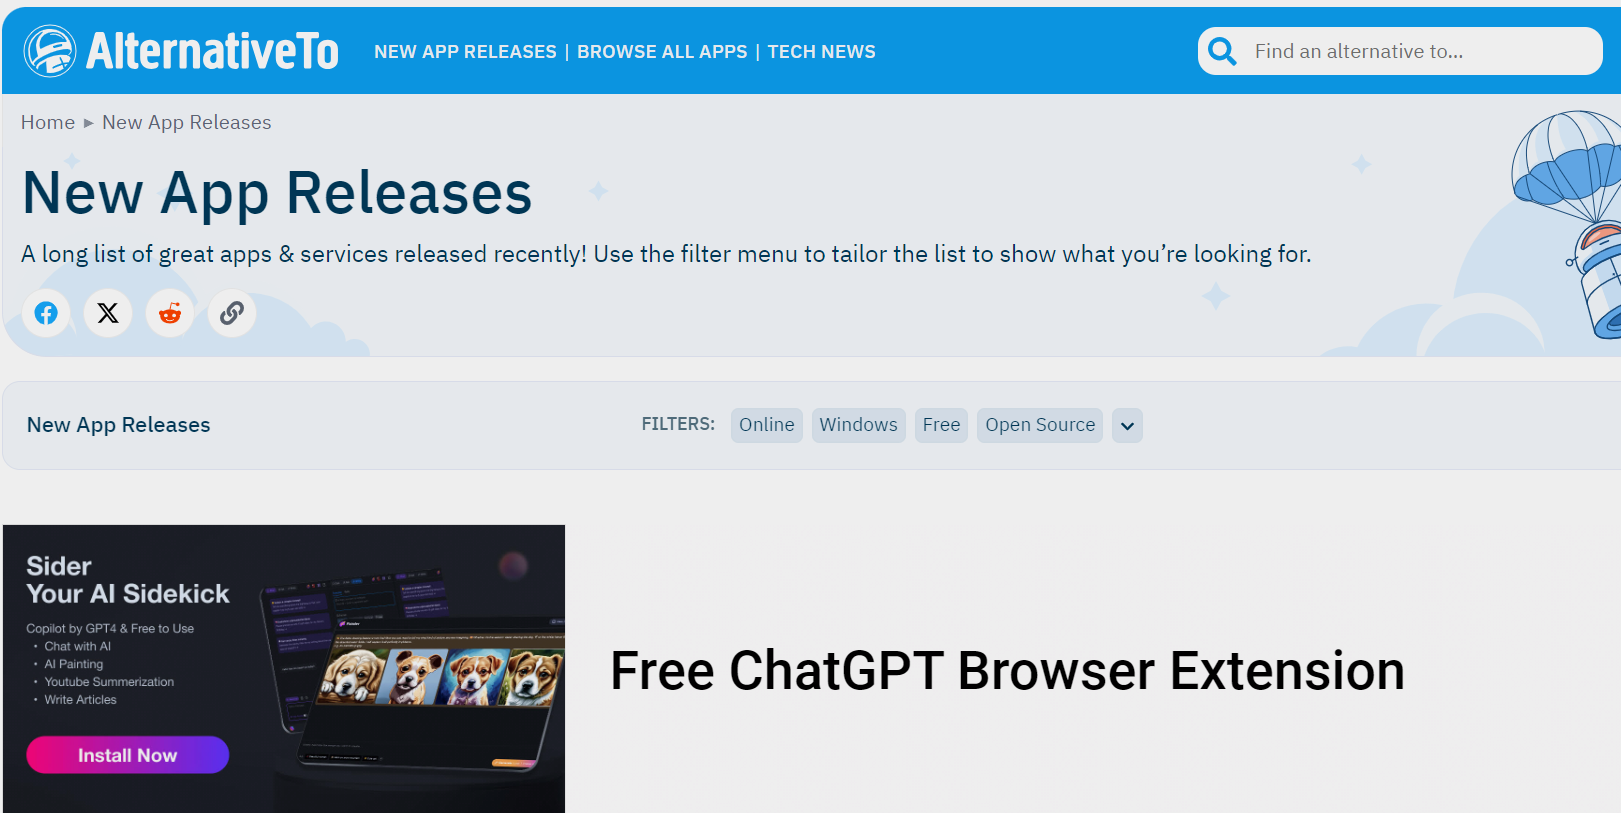The height and width of the screenshot is (813, 1621).
Task: Click 'Free ChatGPT Browser Extension' headline
Action: coord(1007,670)
